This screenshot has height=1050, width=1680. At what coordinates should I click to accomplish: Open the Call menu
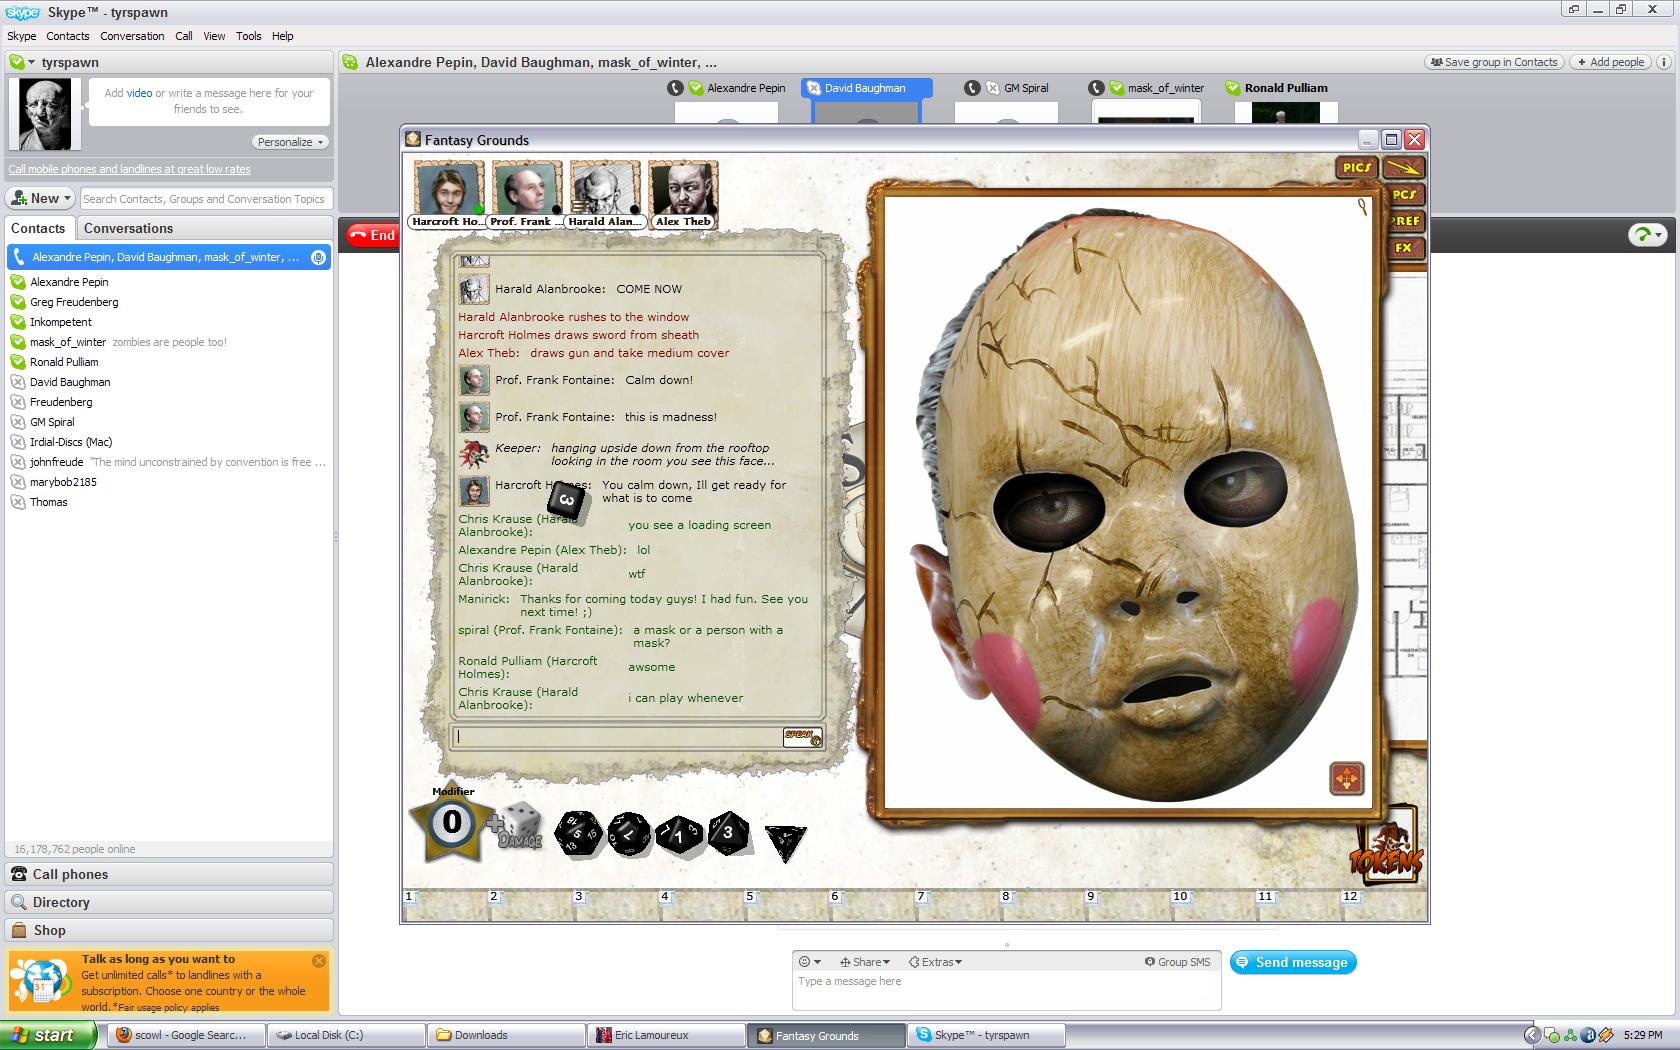pos(184,36)
